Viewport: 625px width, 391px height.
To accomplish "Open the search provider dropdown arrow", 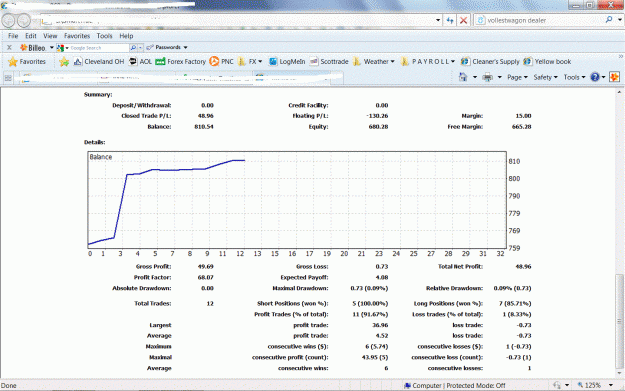I will point(619,20).
